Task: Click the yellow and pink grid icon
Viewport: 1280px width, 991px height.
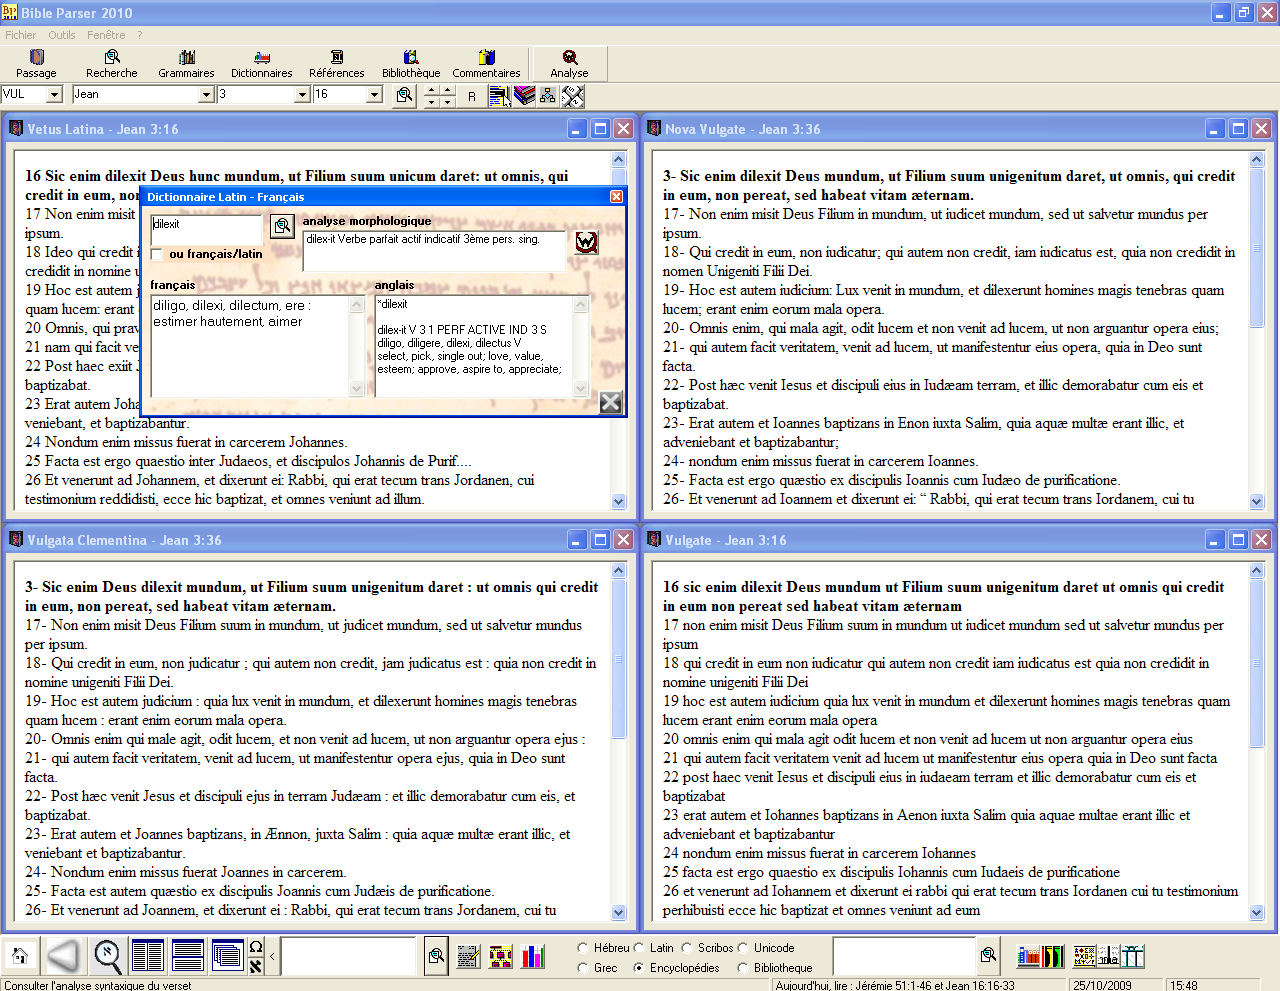Action: (x=501, y=957)
